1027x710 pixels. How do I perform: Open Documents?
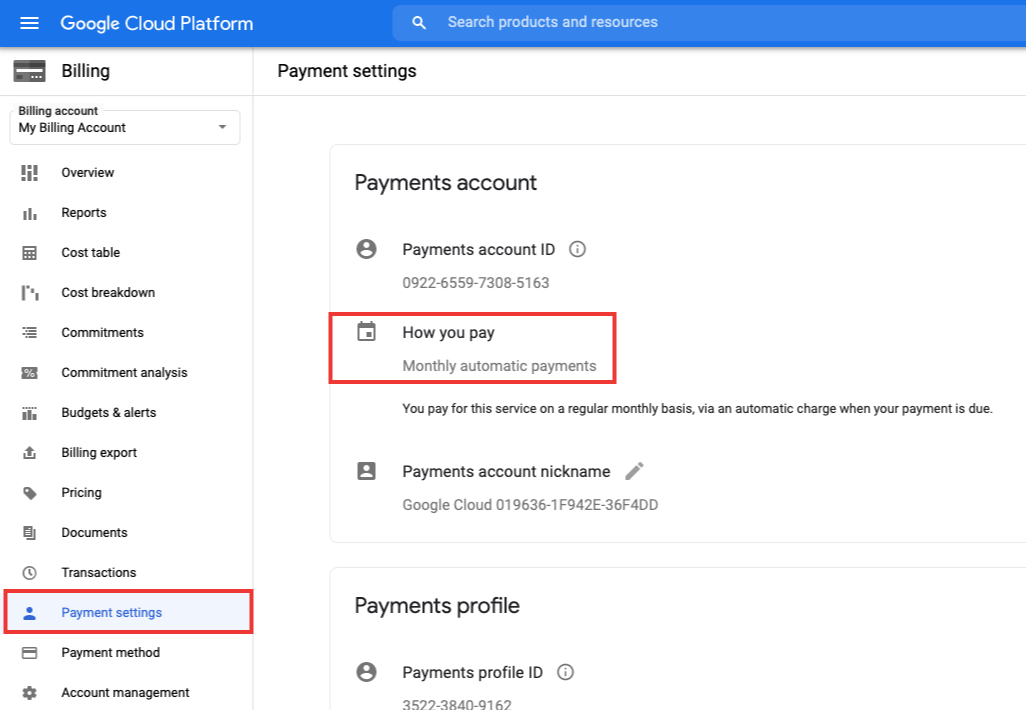click(x=94, y=532)
